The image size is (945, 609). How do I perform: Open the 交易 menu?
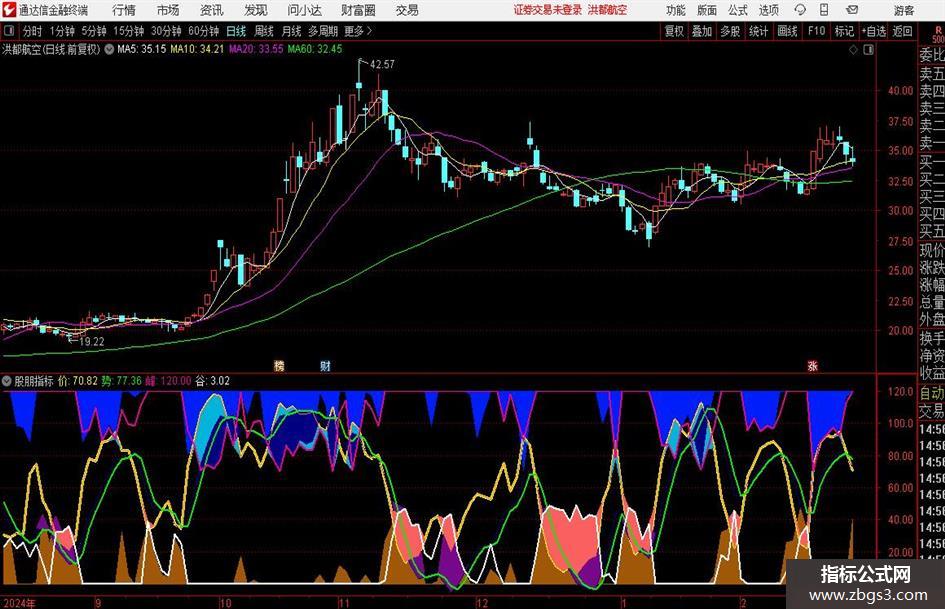pos(407,10)
